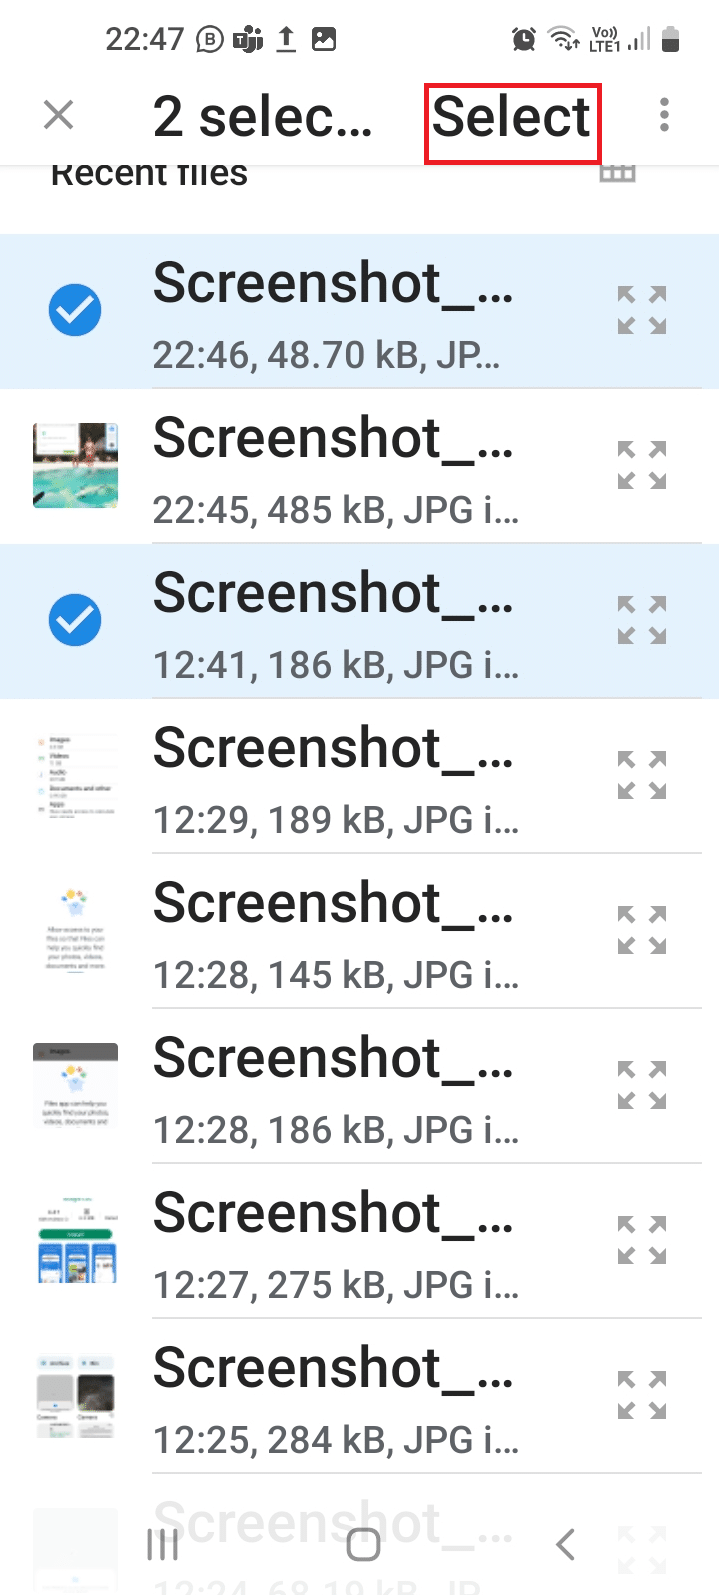Tap the Android back navigation button
Screen dimensions: 719x1595
(x=565, y=1545)
